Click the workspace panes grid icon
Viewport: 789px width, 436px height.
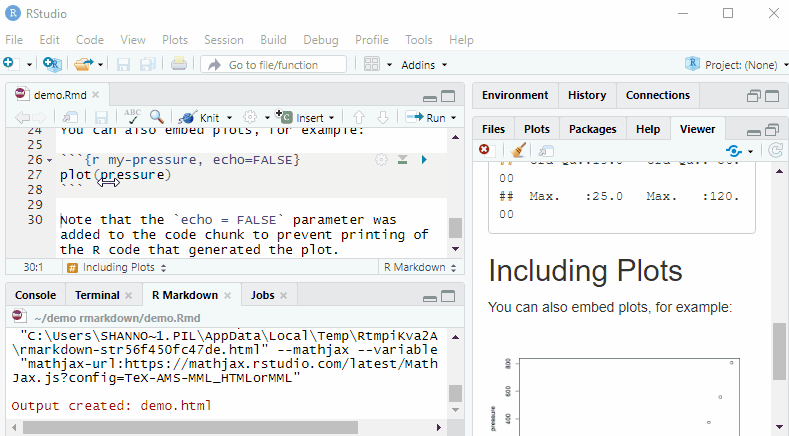click(371, 64)
